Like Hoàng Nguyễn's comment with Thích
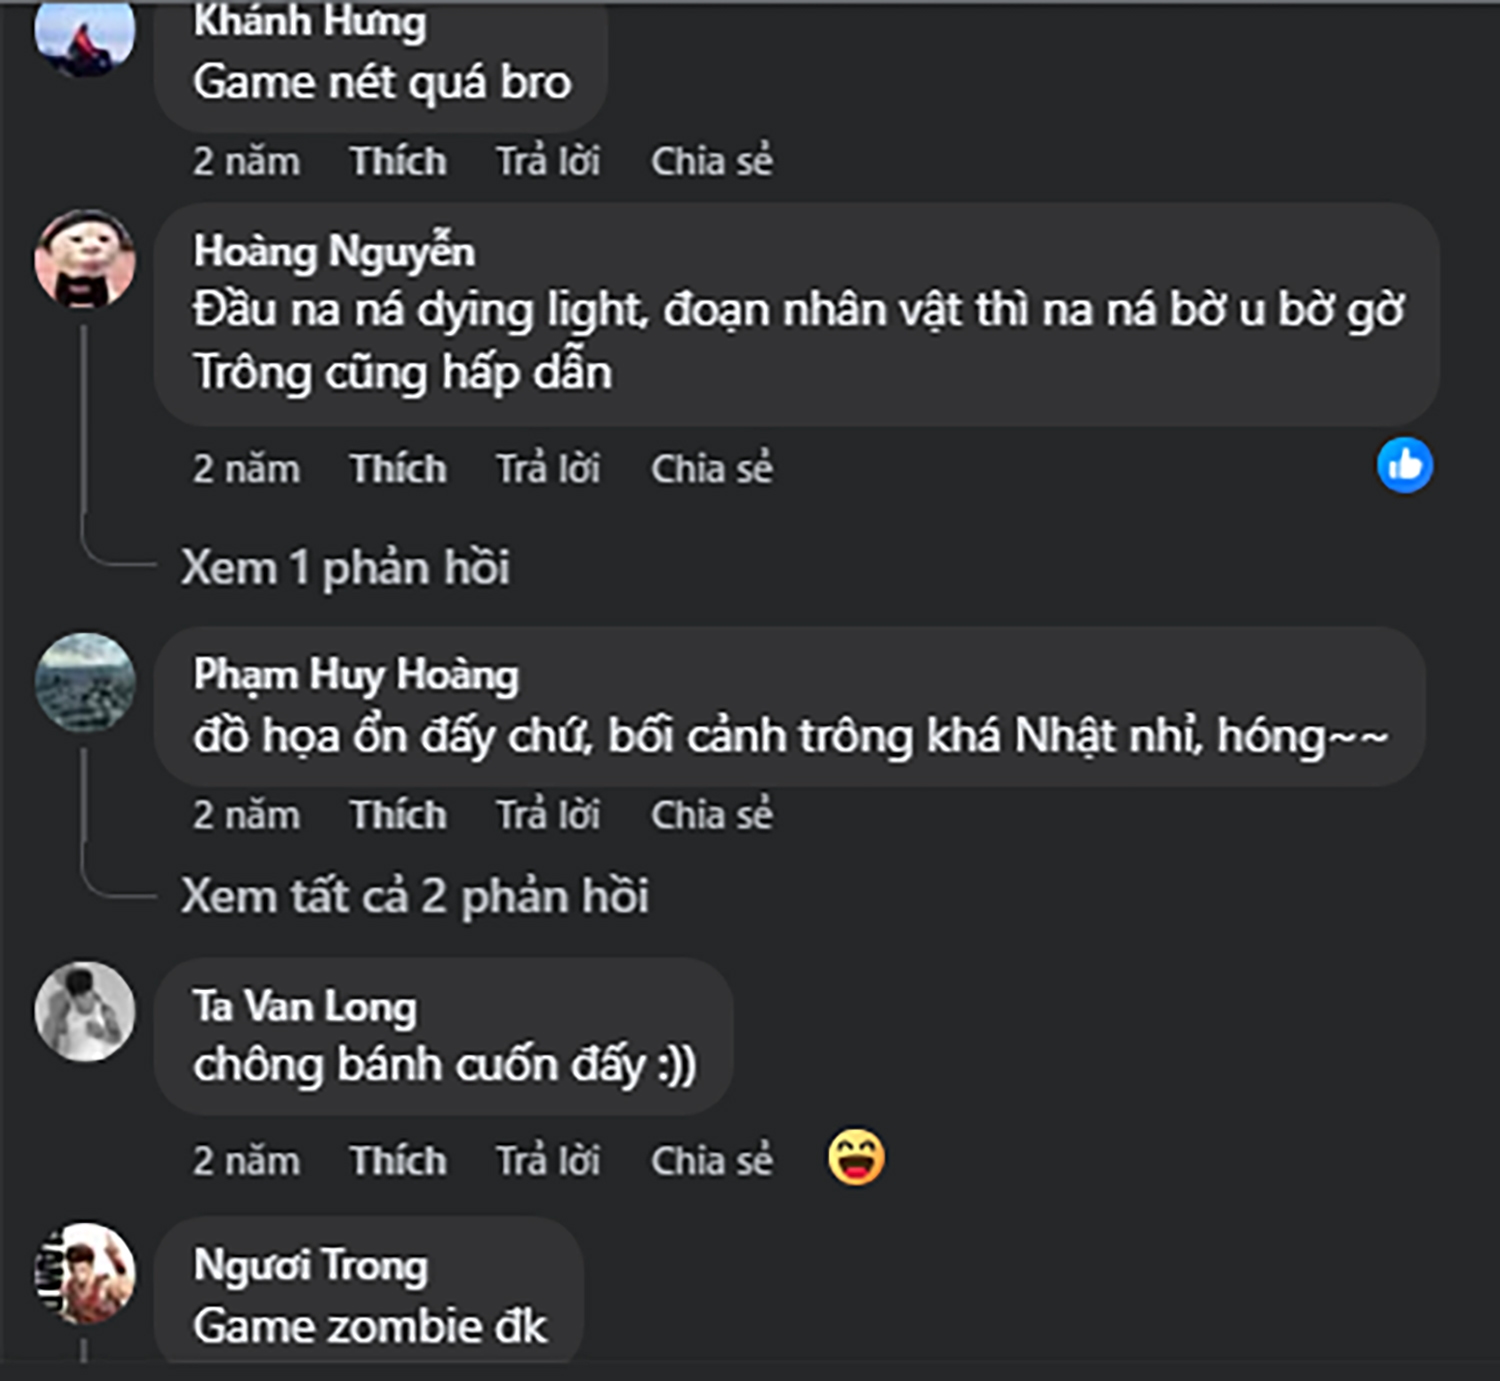Screen dimensions: 1500x1381 point(398,469)
